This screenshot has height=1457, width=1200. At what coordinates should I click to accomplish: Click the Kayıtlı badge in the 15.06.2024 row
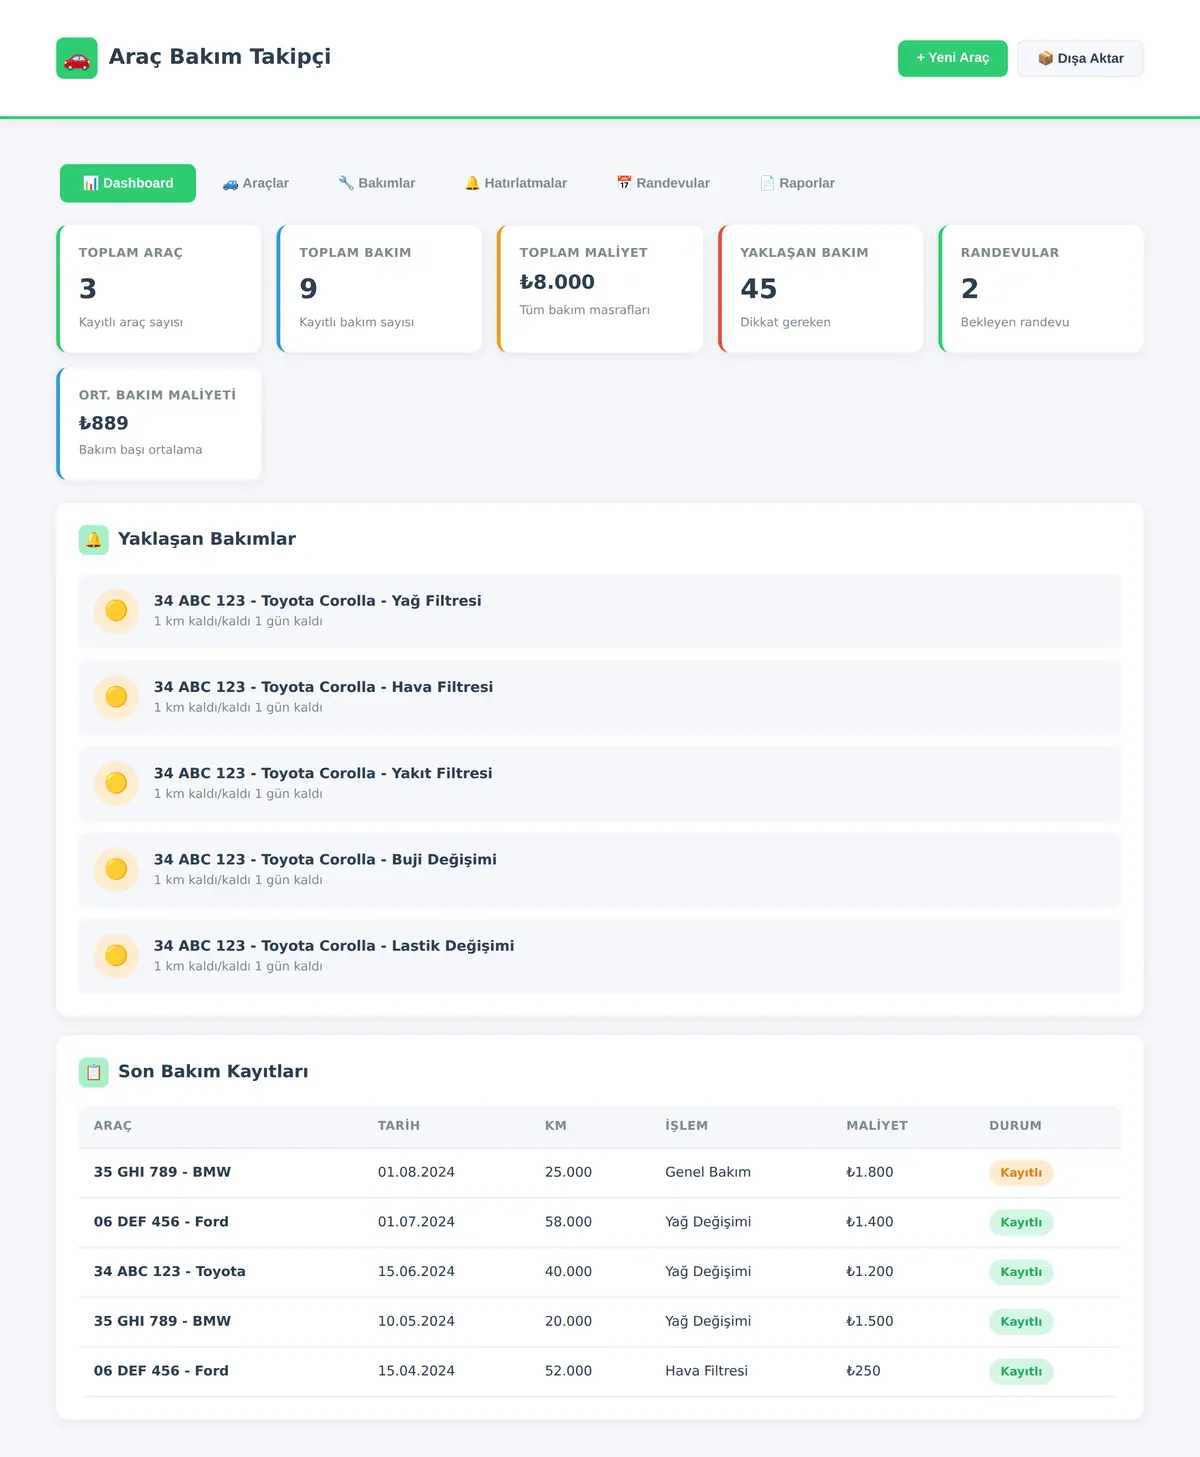click(1021, 1272)
